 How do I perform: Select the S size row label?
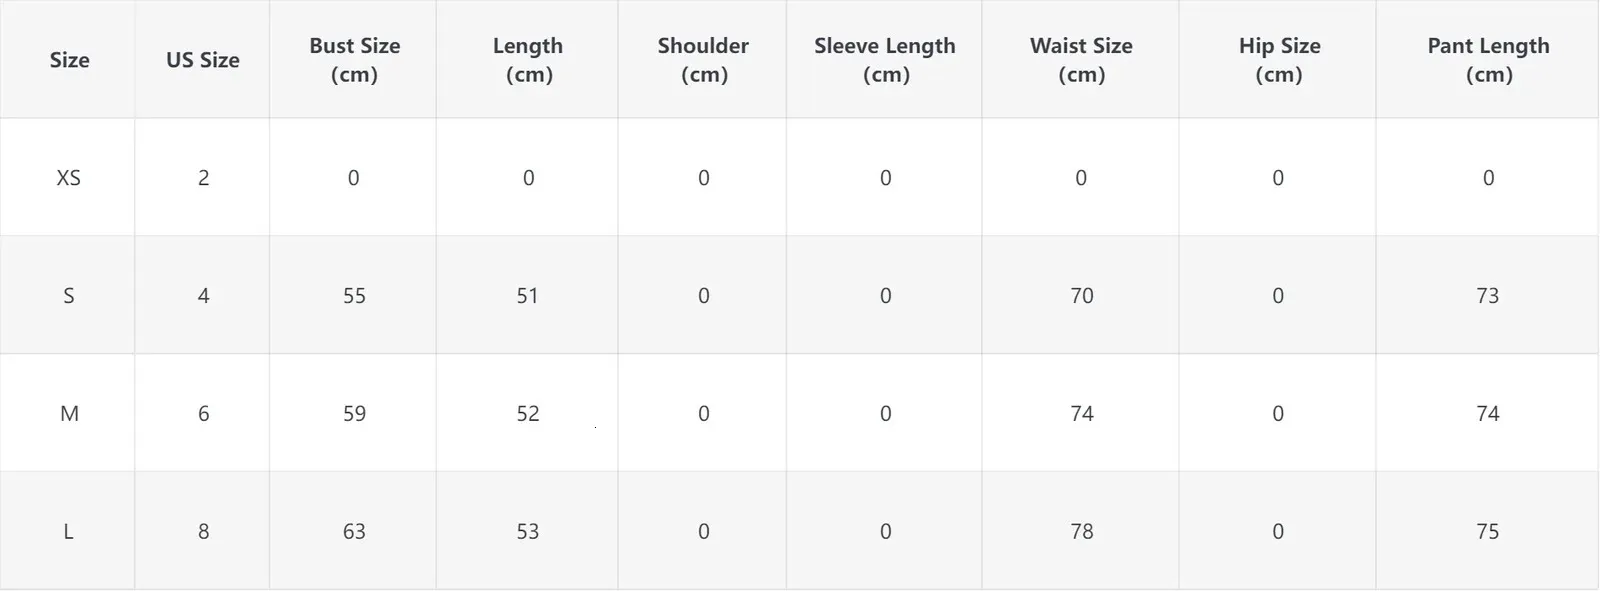[x=68, y=296]
